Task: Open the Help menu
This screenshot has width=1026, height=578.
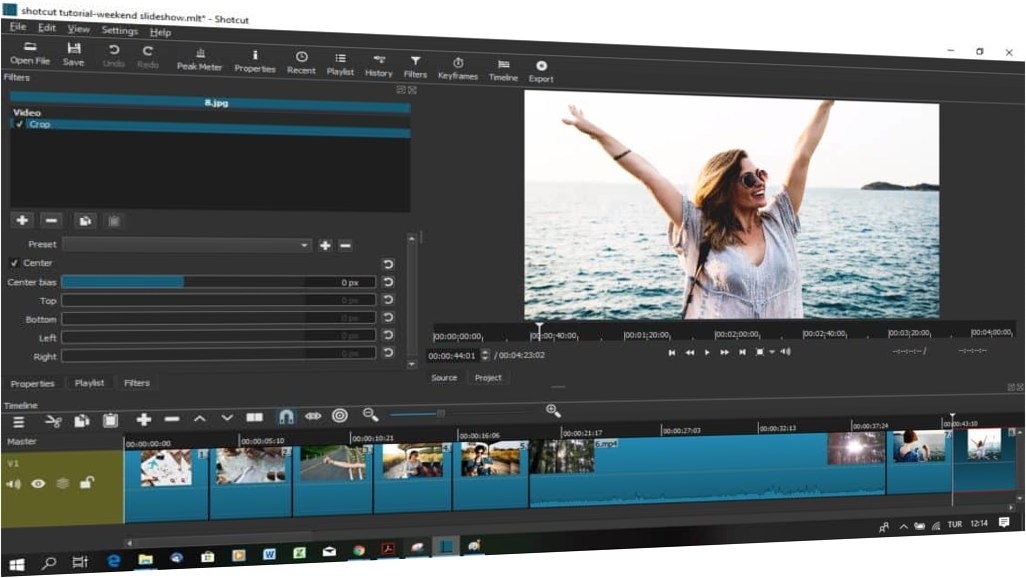Action: pos(160,32)
